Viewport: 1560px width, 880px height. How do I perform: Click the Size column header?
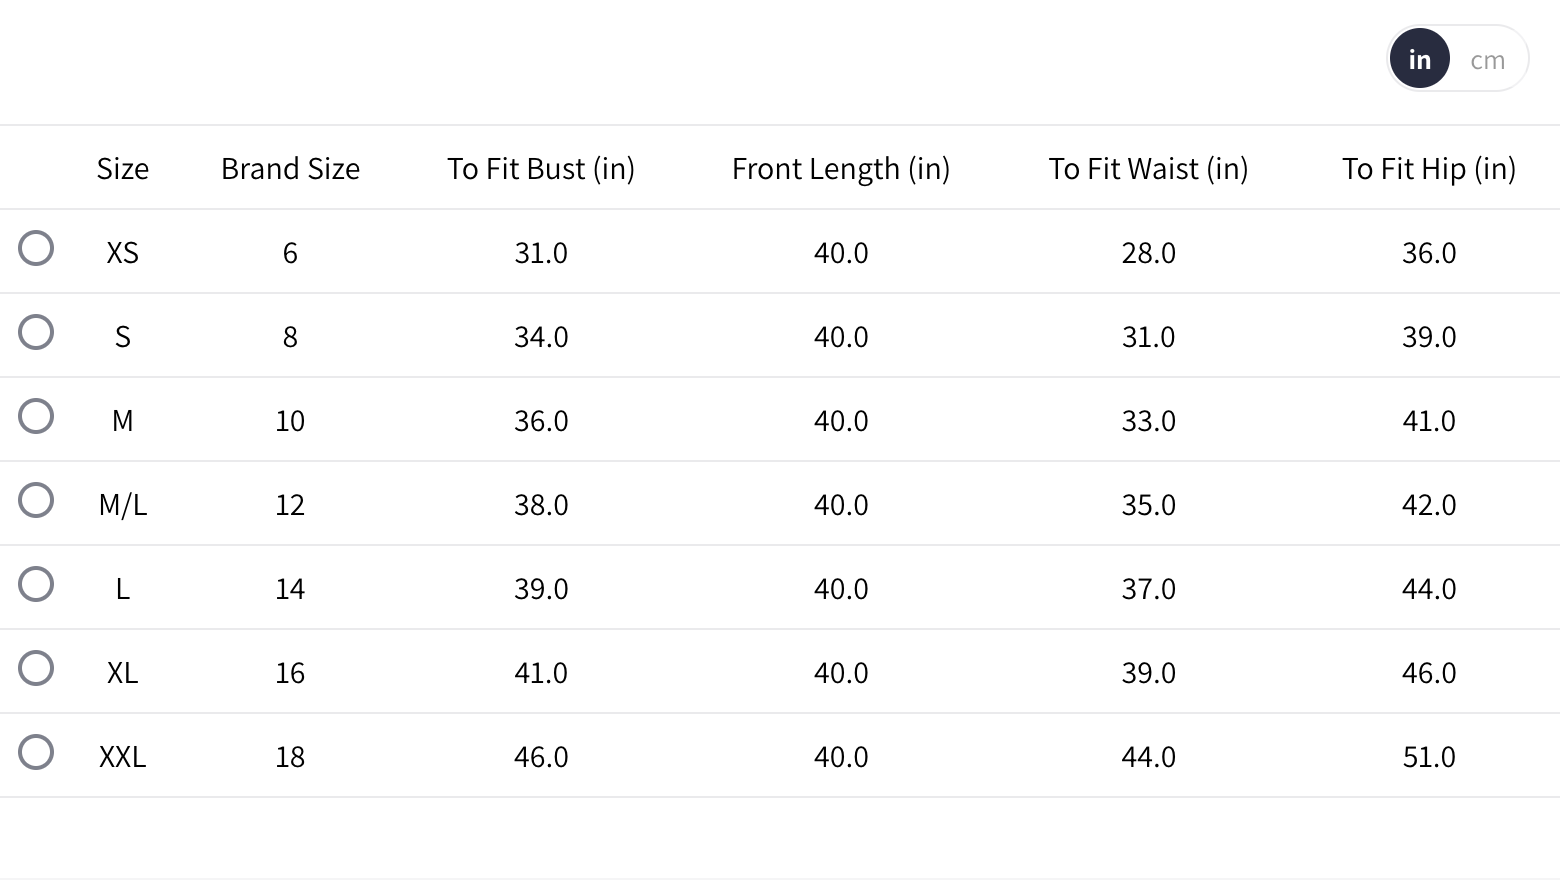122,169
